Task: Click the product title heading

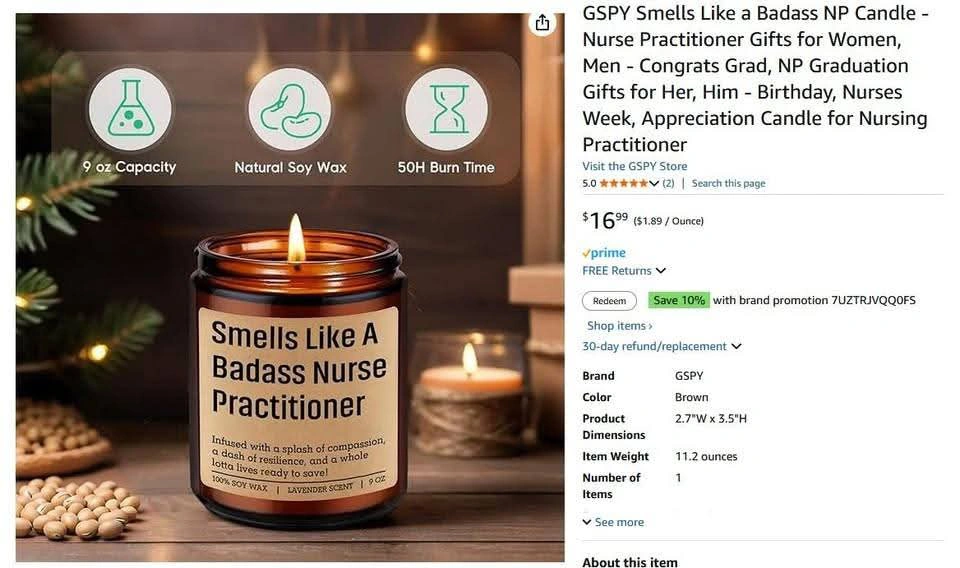Action: point(755,78)
